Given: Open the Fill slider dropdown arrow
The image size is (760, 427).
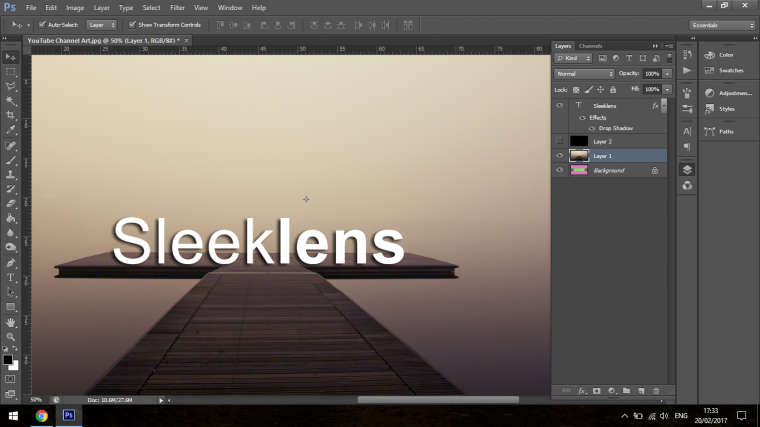Looking at the screenshot, I should point(667,89).
